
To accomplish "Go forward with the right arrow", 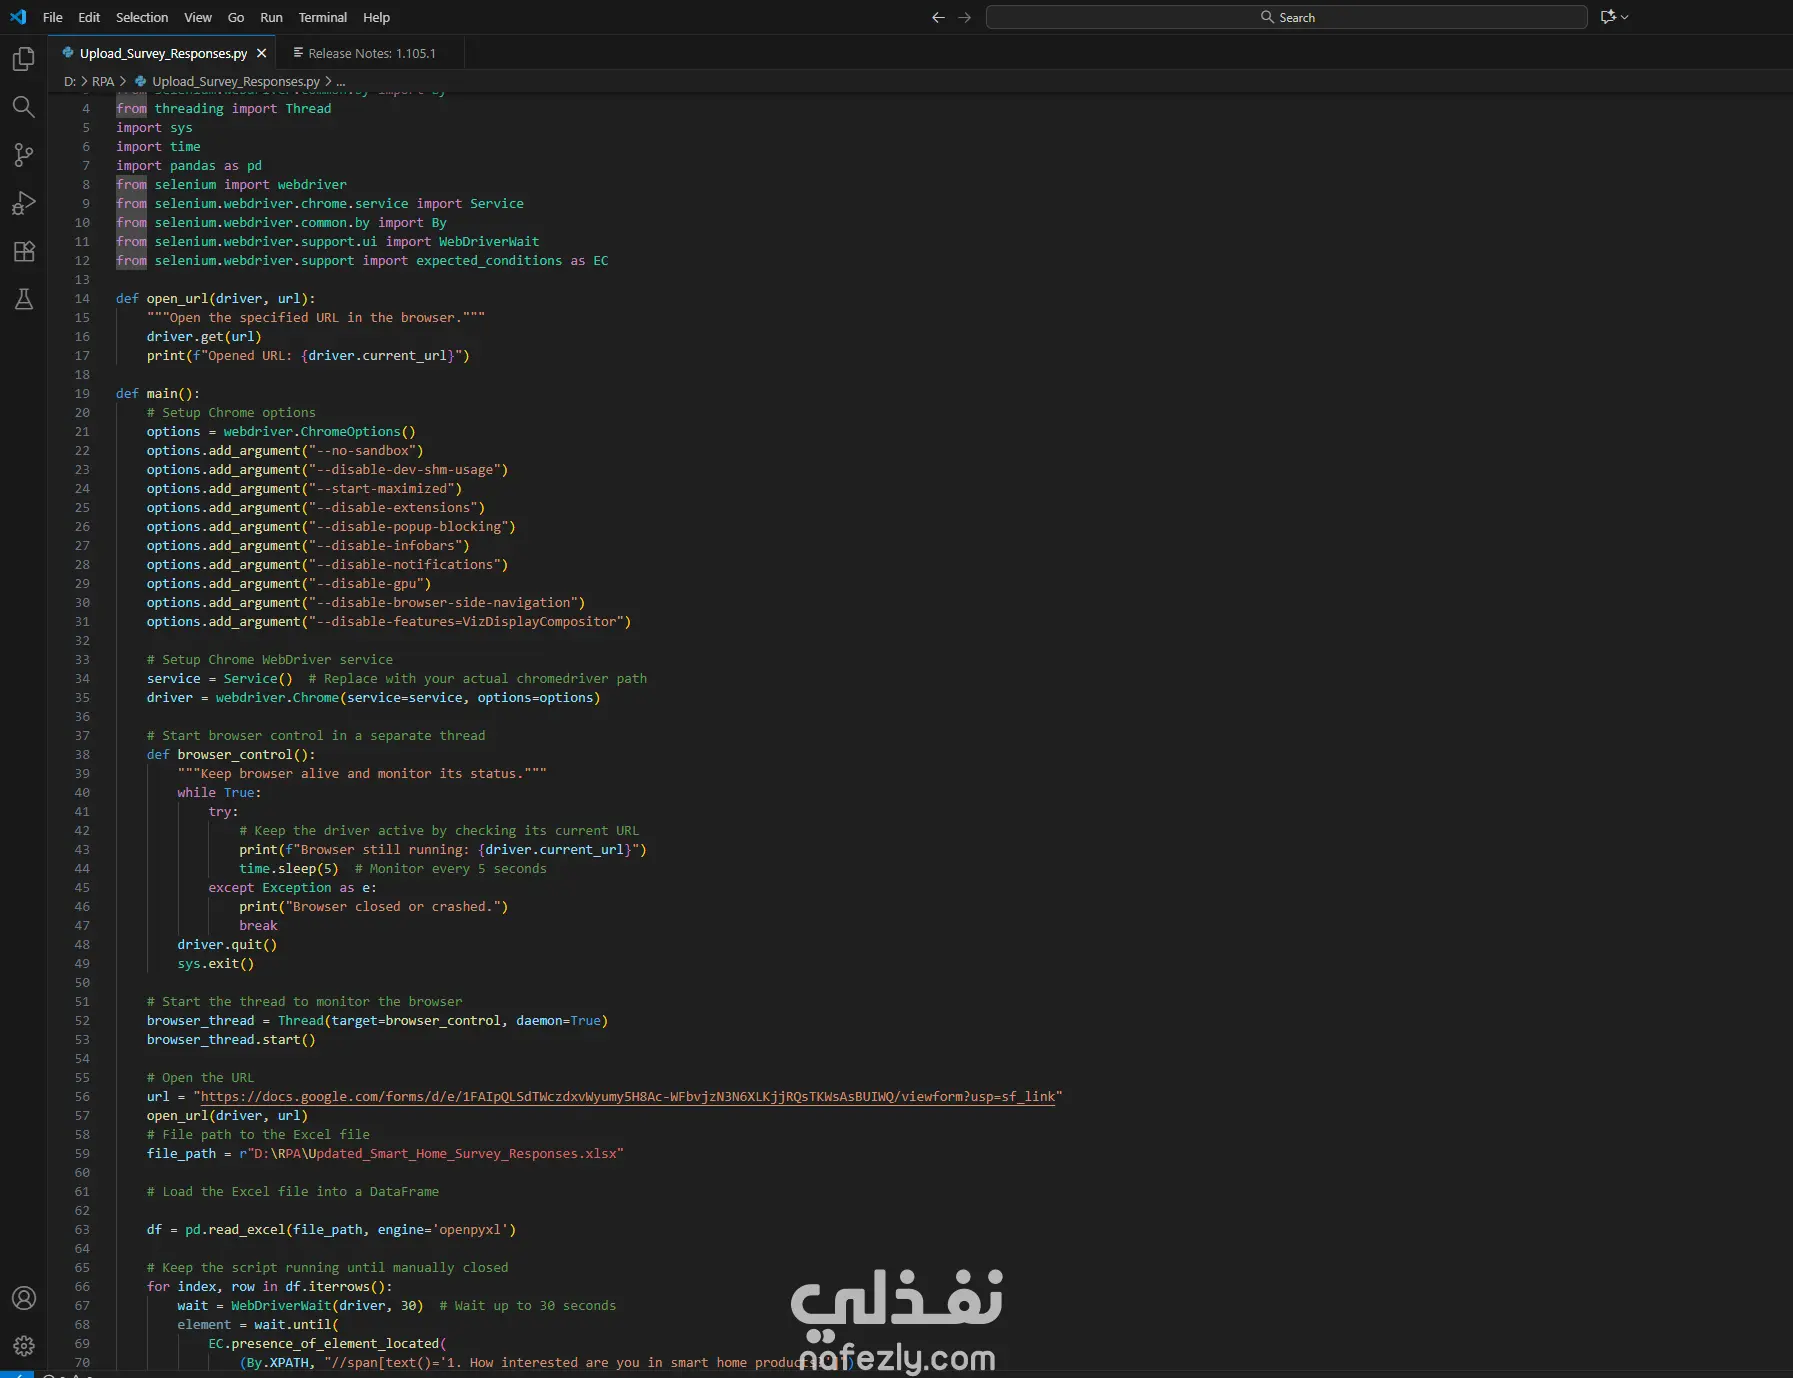I will pyautogui.click(x=965, y=17).
